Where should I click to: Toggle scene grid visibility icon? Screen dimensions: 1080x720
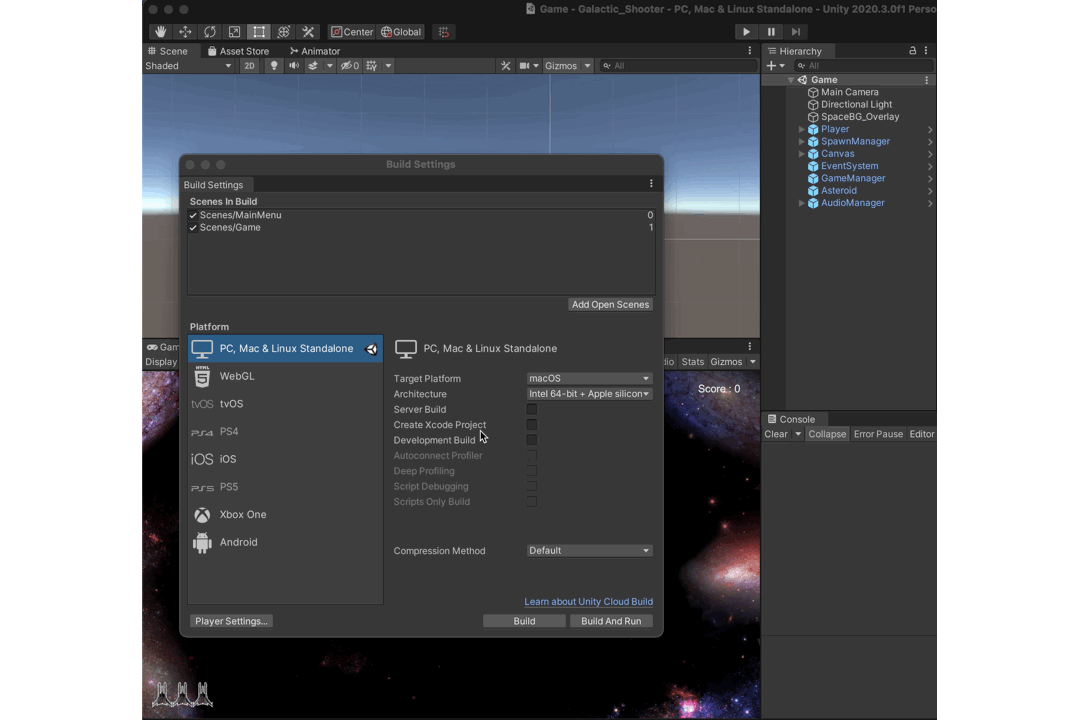[x=372, y=65]
